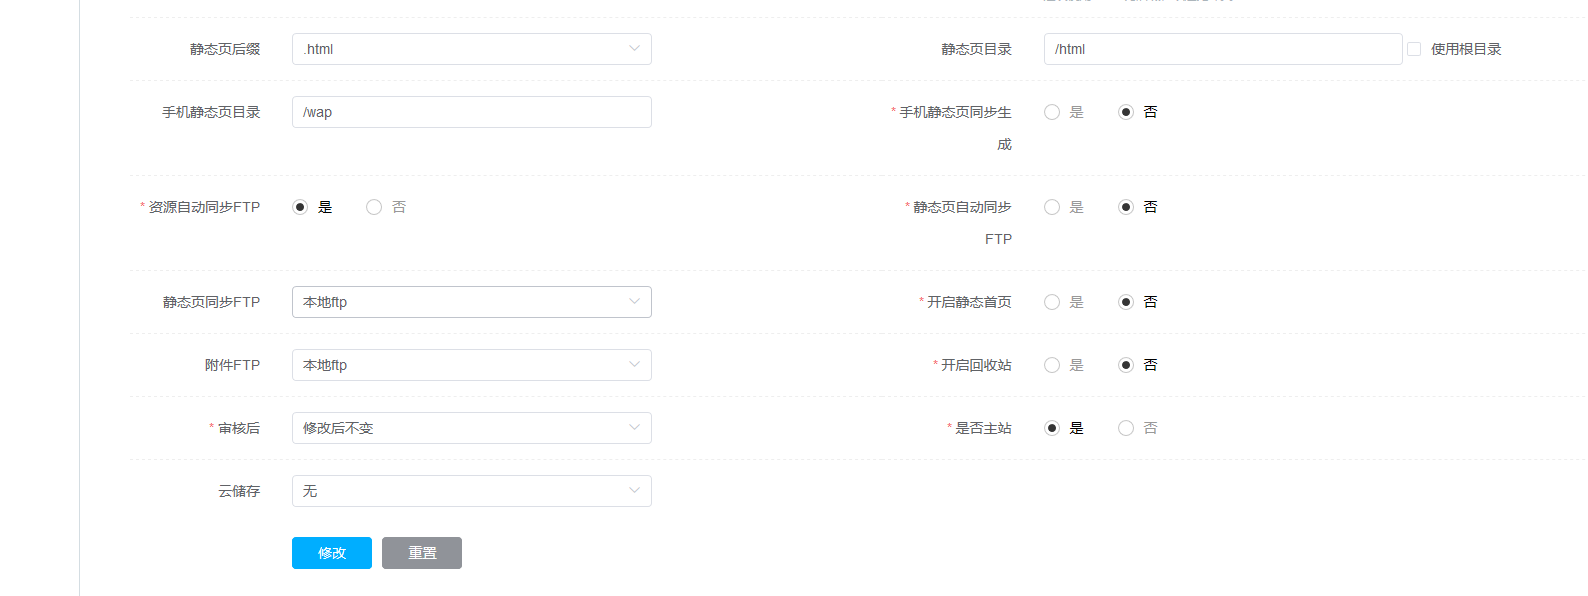The height and width of the screenshot is (596, 1588).
Task: Expand the 静态页同步FTP dropdown
Action: [471, 302]
